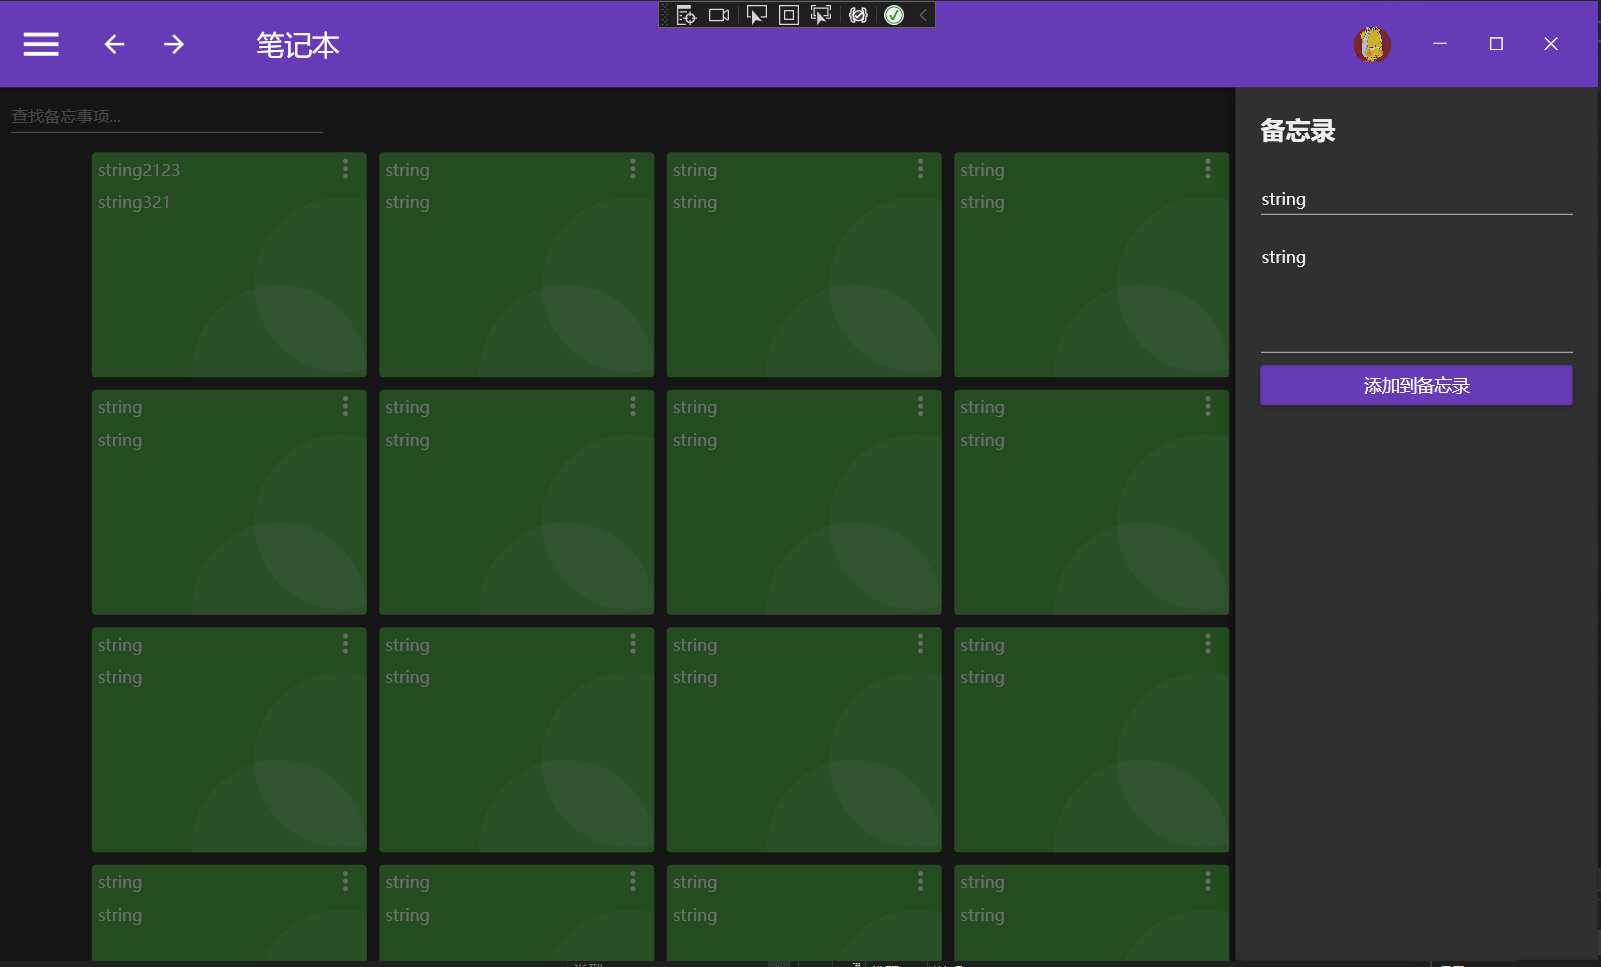Open three-dot menu on bottom row's first card

click(345, 881)
